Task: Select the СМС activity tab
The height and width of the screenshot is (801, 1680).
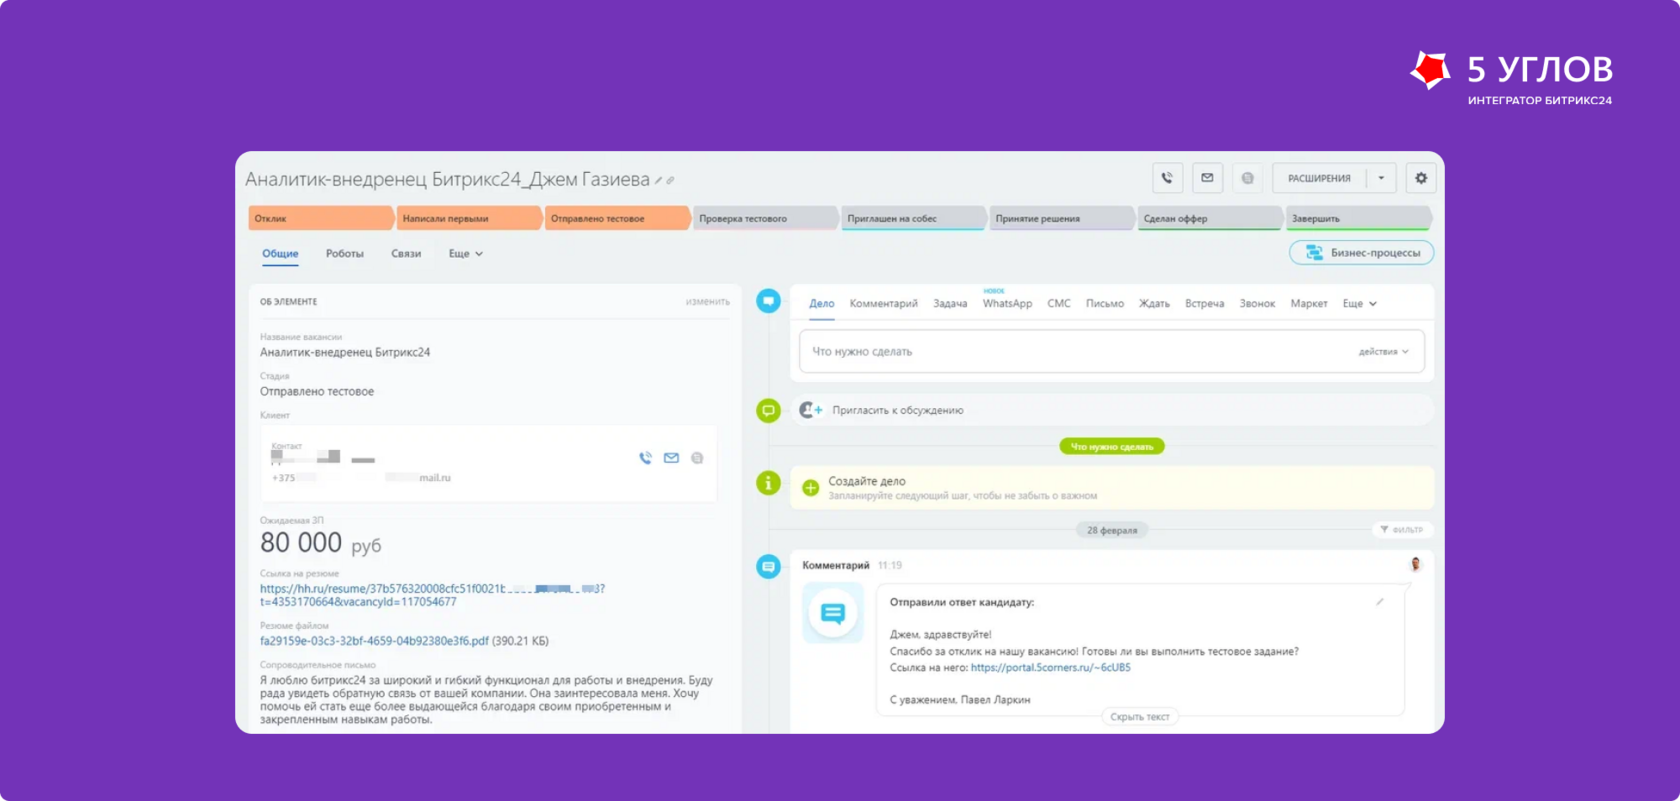Action: pyautogui.click(x=1059, y=304)
